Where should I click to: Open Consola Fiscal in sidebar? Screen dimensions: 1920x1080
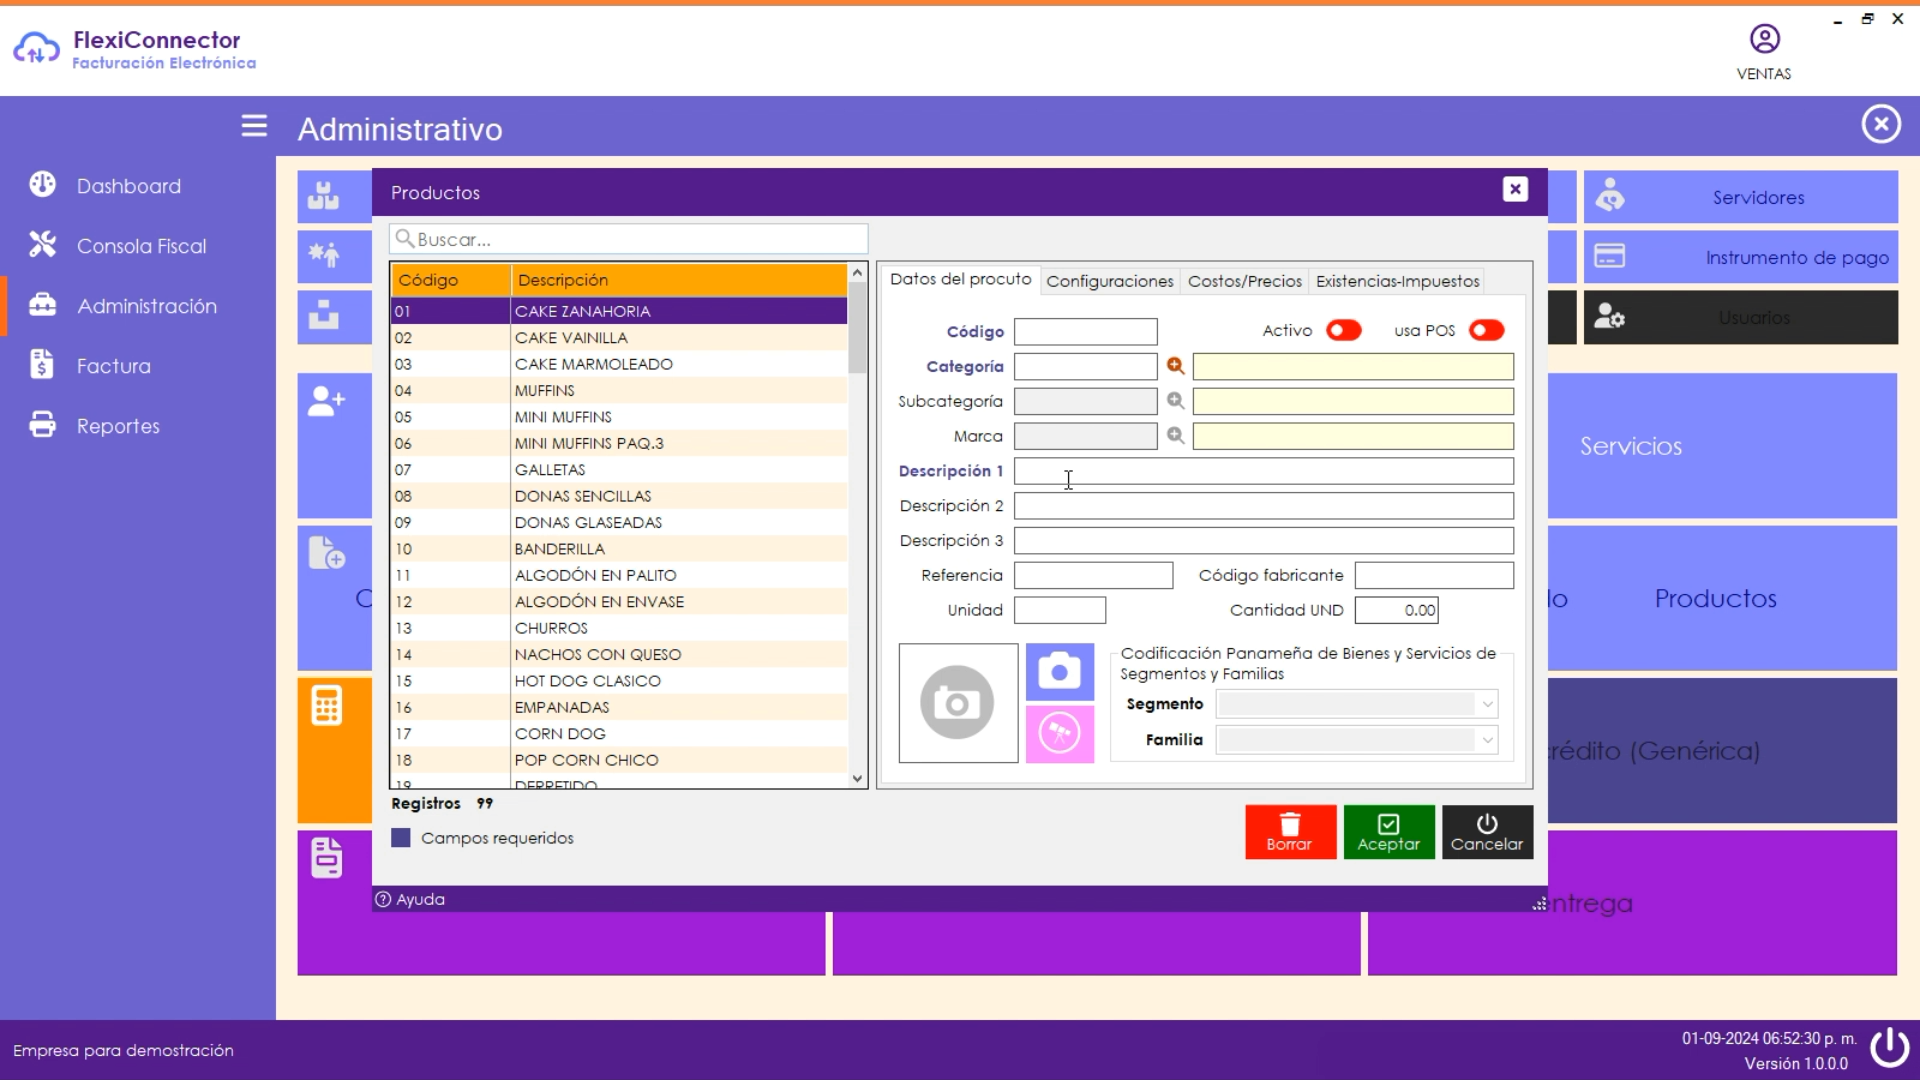pyautogui.click(x=141, y=246)
